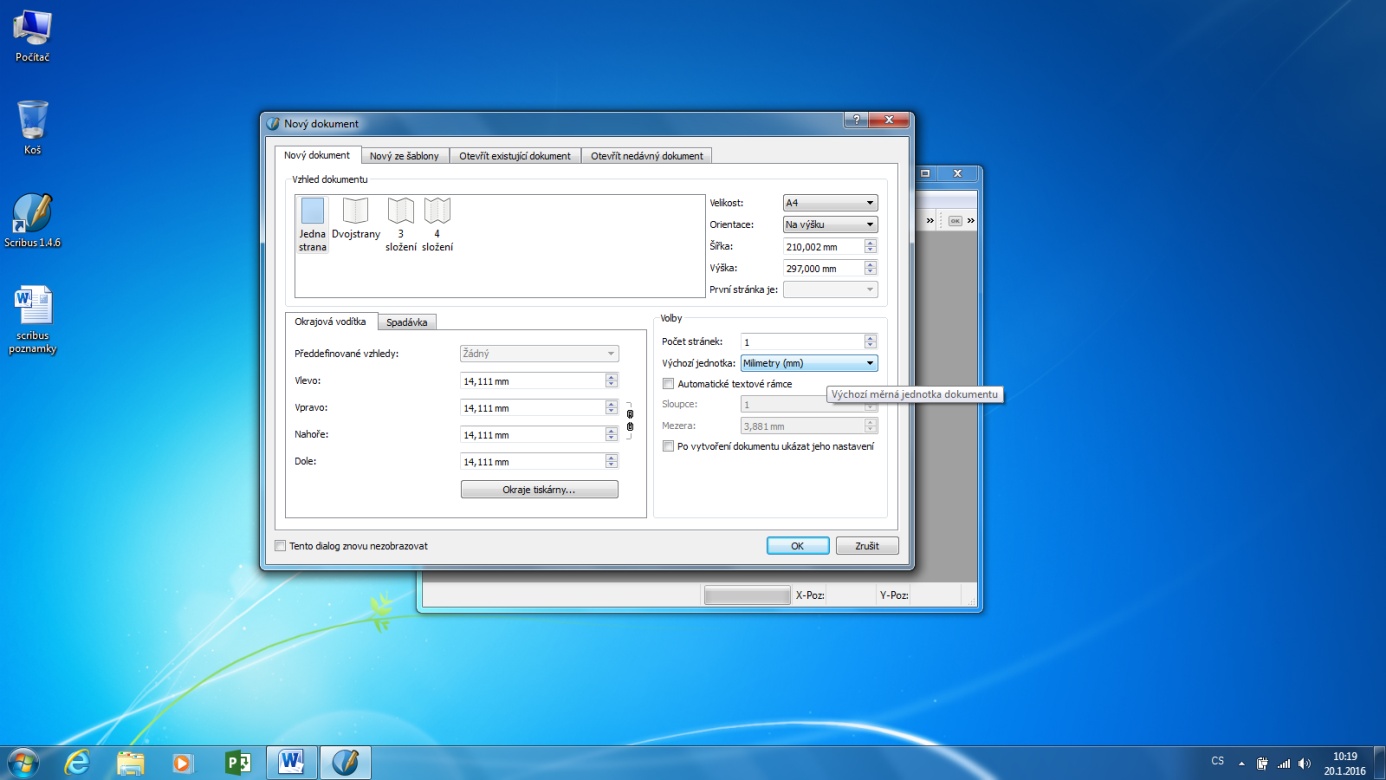The image size is (1386, 780).
Task: Open Počítač desktop icon
Action: click(33, 36)
